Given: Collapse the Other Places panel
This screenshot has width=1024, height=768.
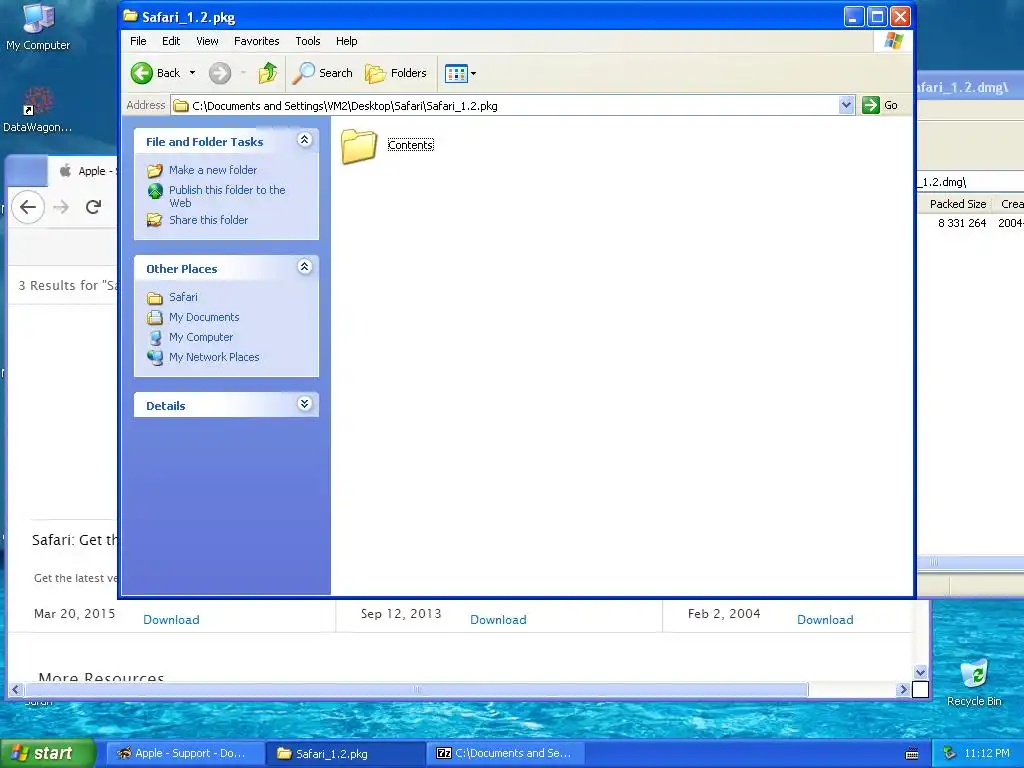Looking at the screenshot, I should tap(304, 266).
